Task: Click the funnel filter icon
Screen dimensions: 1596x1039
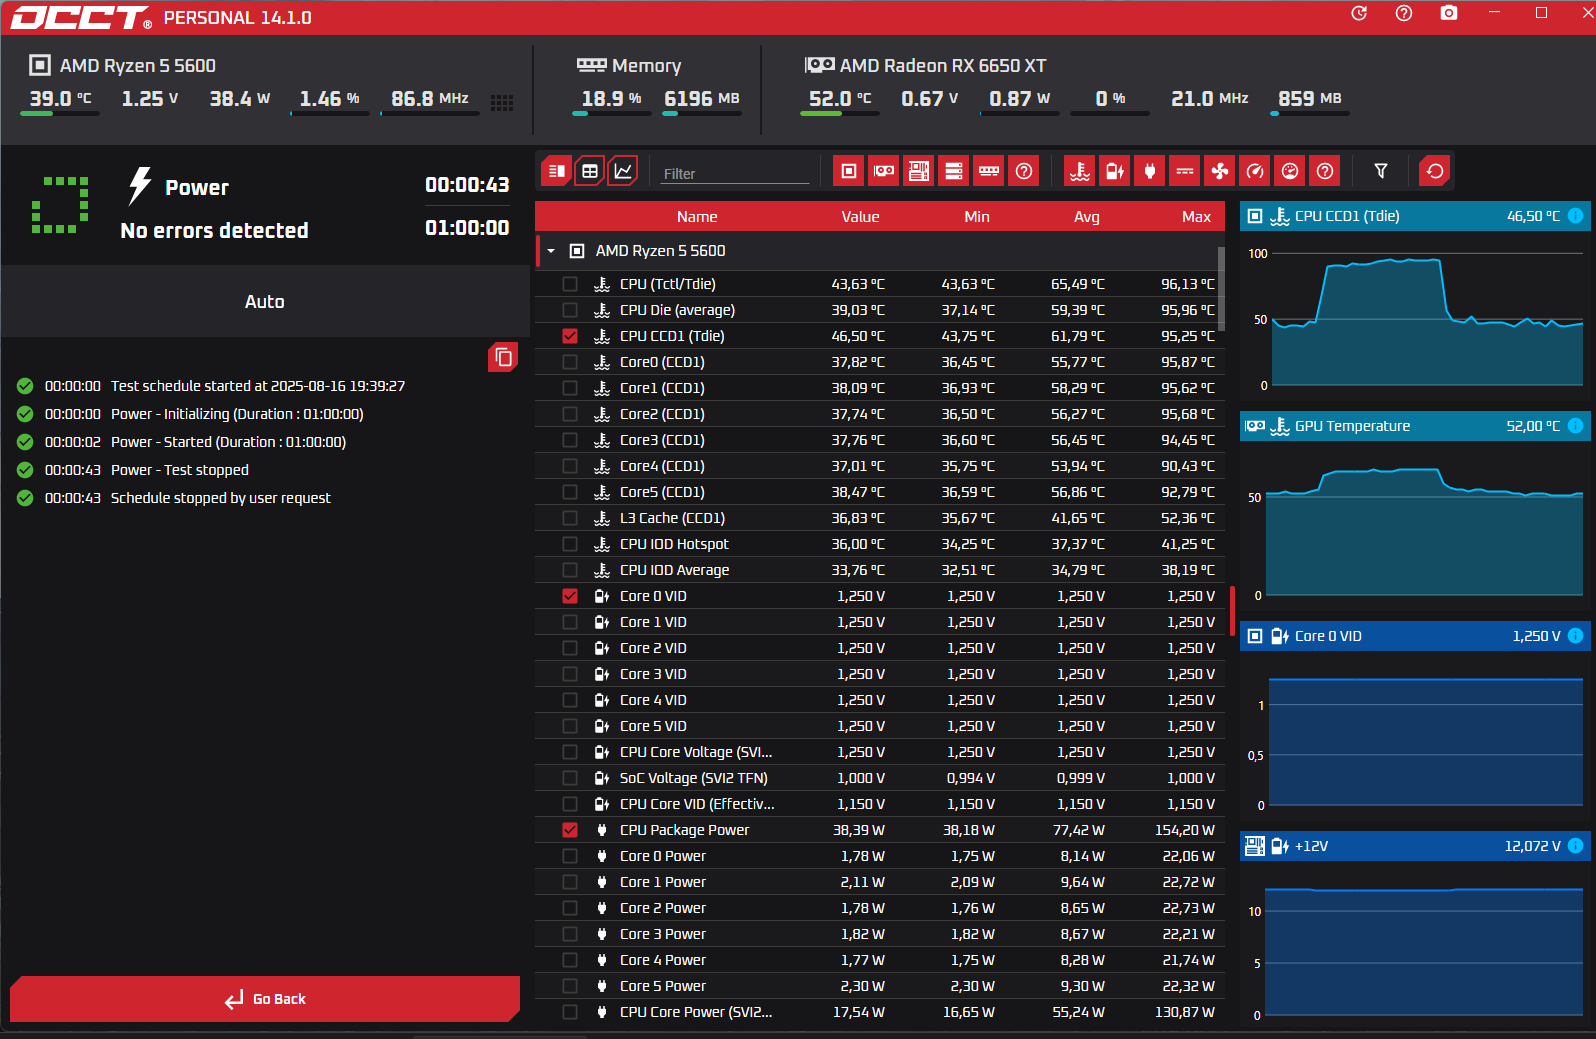Action: (1381, 171)
